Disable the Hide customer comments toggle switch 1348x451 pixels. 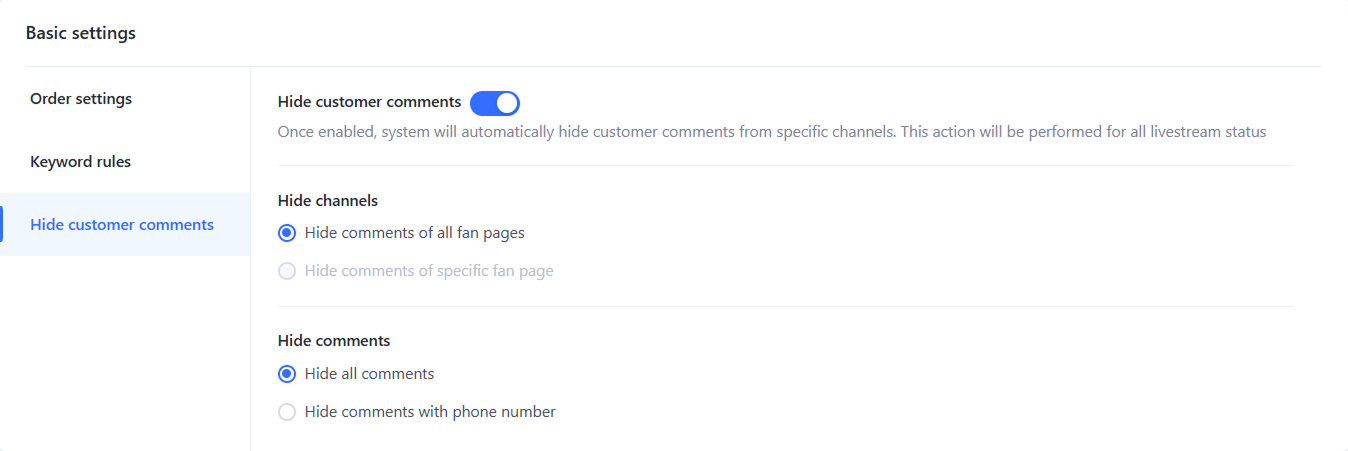tap(495, 102)
